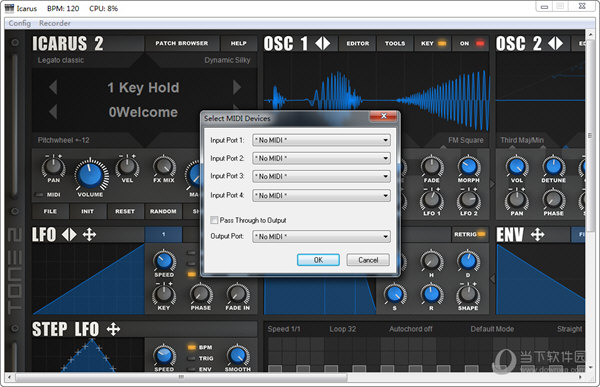
Task: Toggle the lit orange LFO mode indicator
Action: [x=191, y=274]
